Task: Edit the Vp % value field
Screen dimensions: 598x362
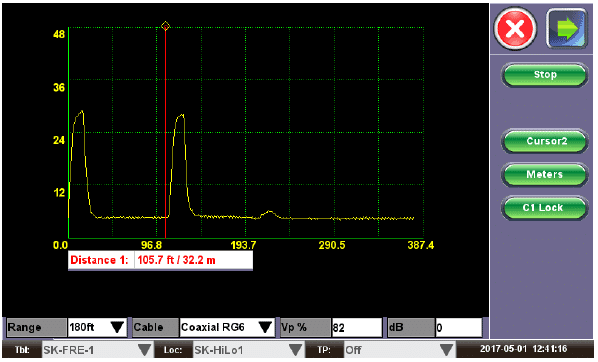Action: [x=357, y=328]
